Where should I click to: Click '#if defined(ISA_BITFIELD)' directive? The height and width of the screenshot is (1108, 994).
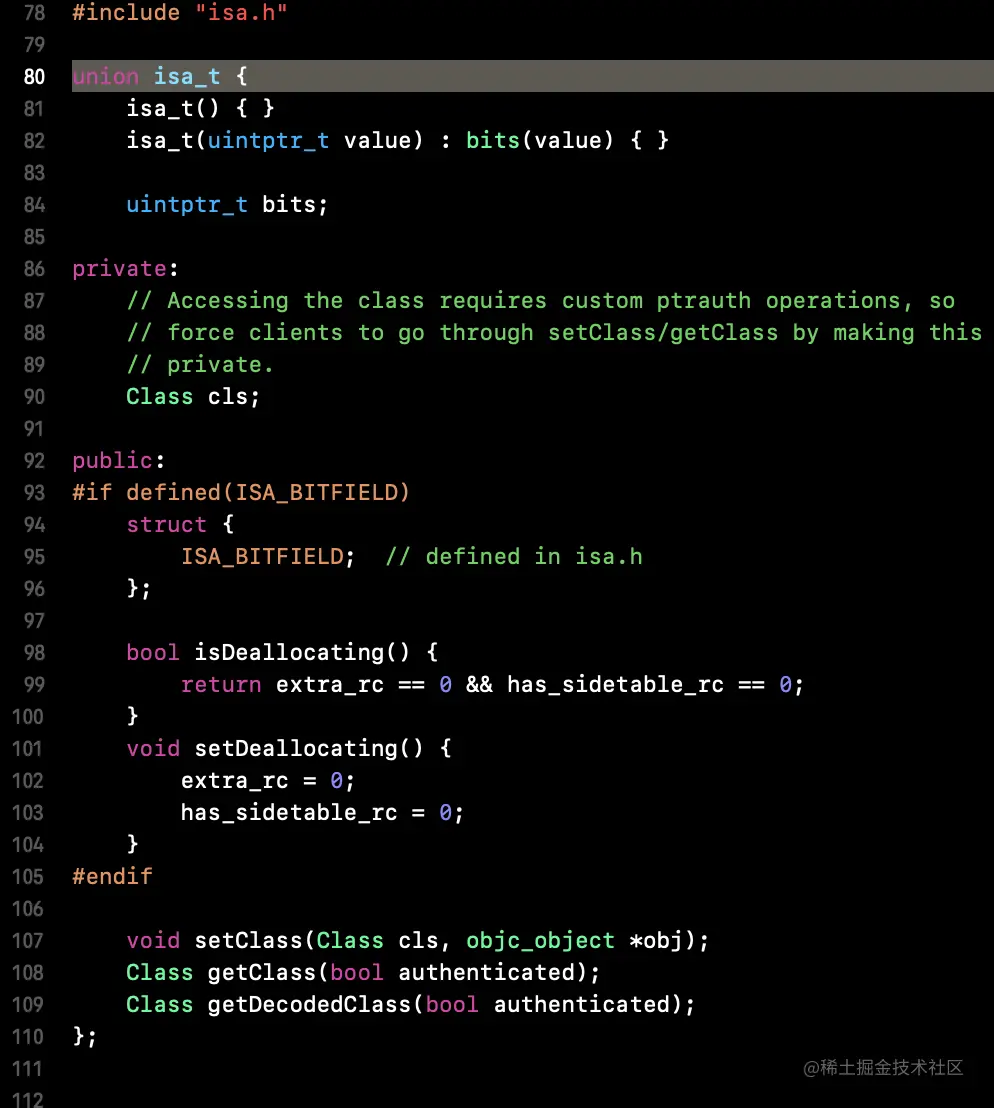coord(241,493)
